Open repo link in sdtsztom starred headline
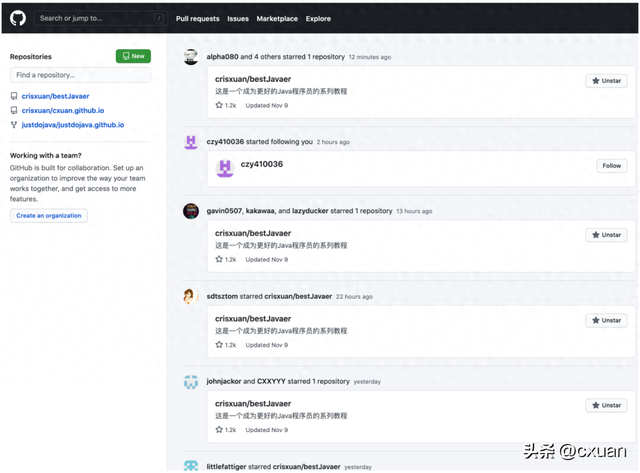 (298, 296)
